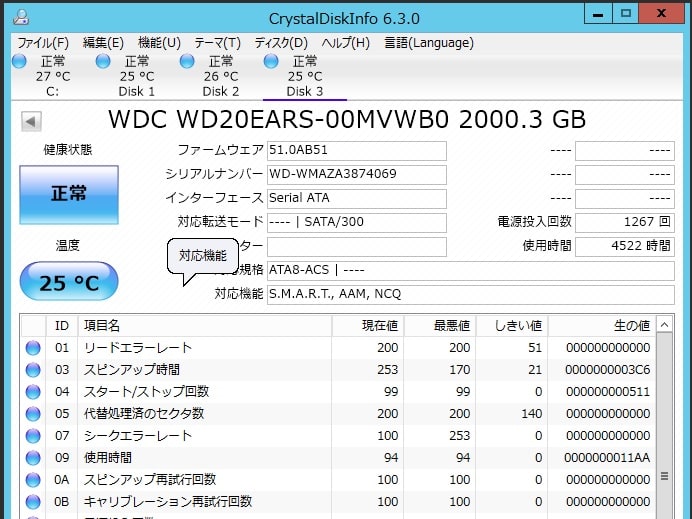
Task: Click status orb for スピンアップ時間 row
Action: (33, 370)
